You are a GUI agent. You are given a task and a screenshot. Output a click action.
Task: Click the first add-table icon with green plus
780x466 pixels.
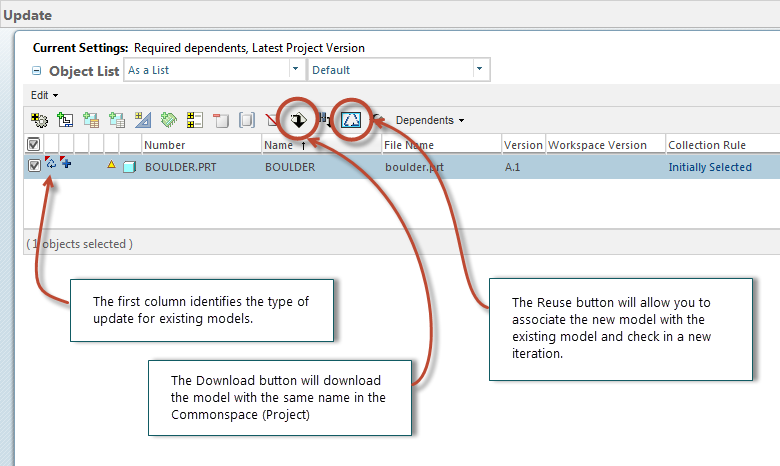click(x=91, y=120)
